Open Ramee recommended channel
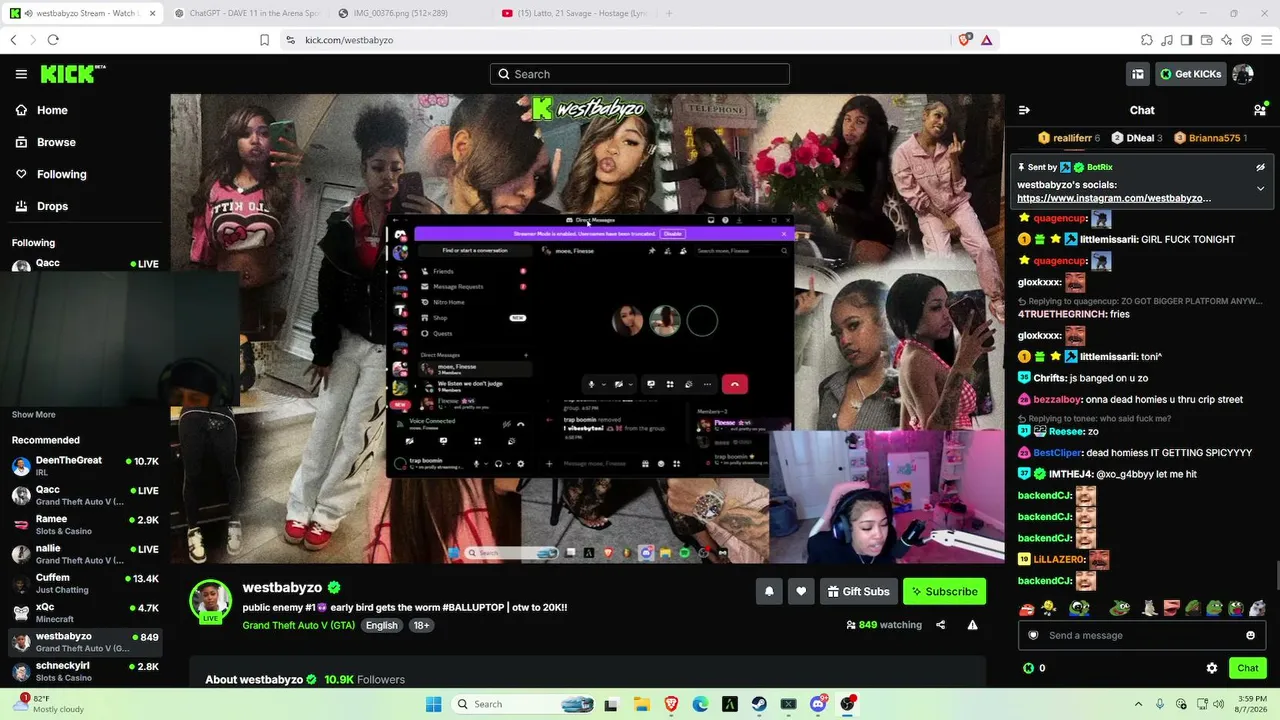The width and height of the screenshot is (1280, 720). coord(84,524)
